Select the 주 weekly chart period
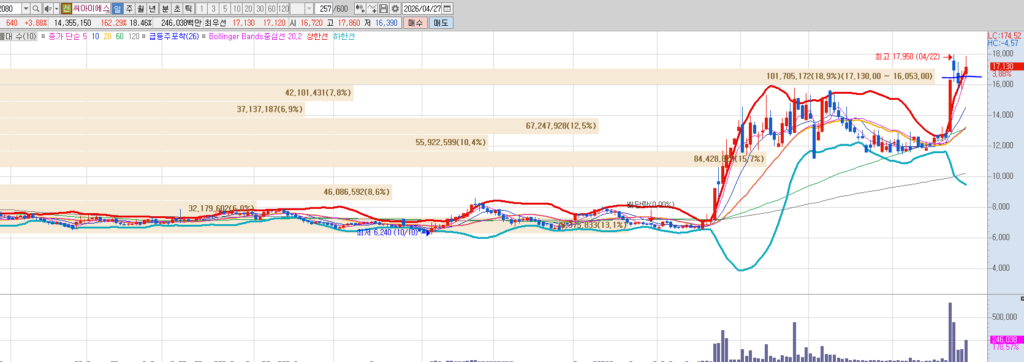Viewport: 1024px width, 362px height. click(x=129, y=8)
